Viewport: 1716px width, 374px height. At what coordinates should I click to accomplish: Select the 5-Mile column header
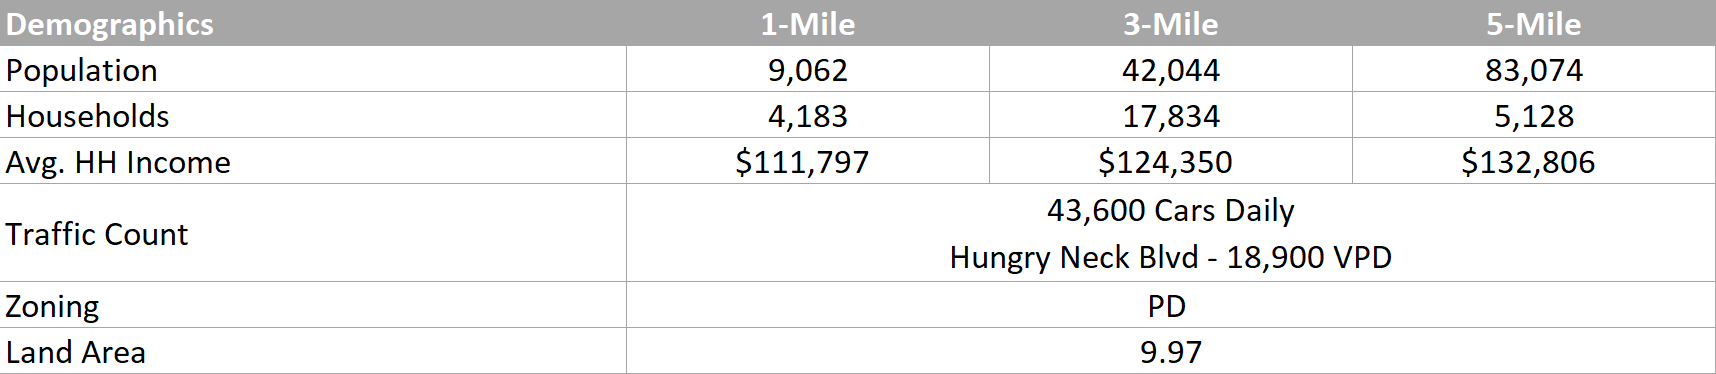[x=1534, y=23]
